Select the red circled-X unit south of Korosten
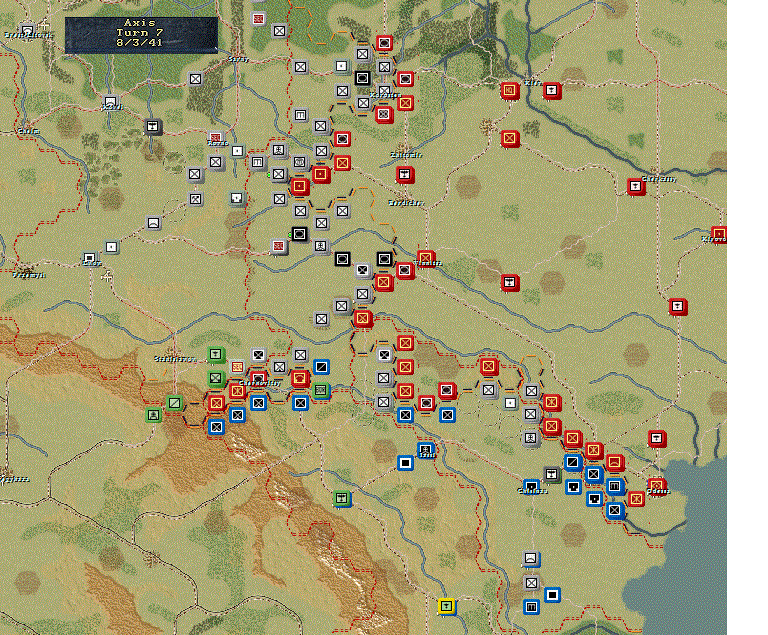The width and height of the screenshot is (768, 635). click(384, 115)
